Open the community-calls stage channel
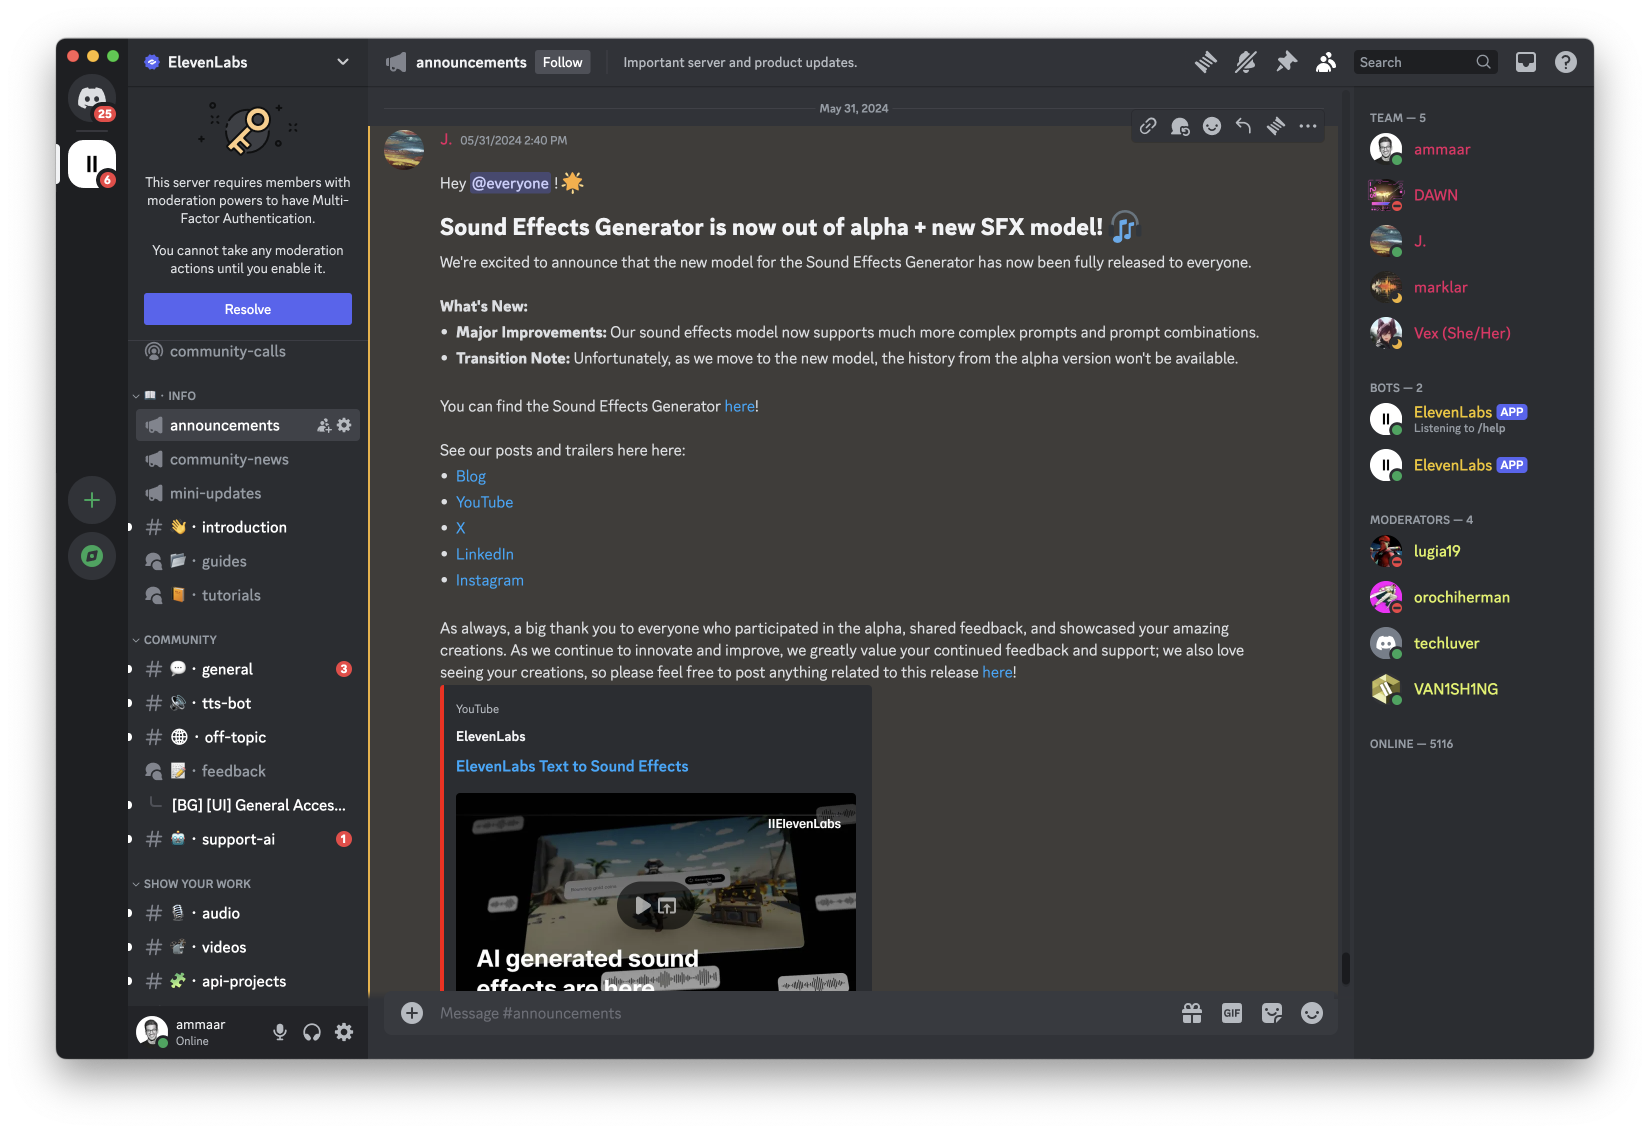 click(x=248, y=352)
